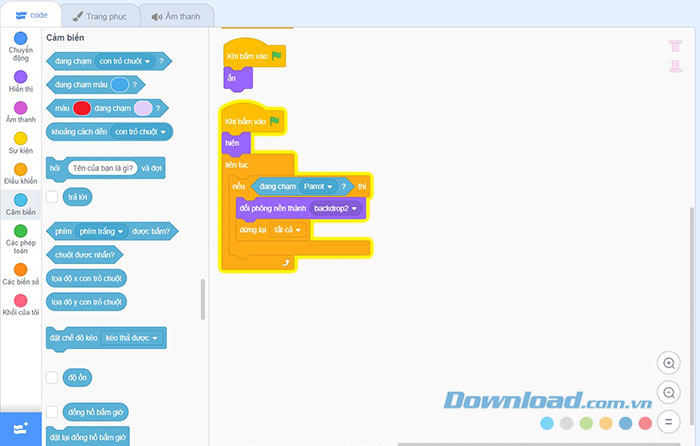Reset workspace zoom with the equals button
This screenshot has height=446, width=700.
click(x=669, y=421)
